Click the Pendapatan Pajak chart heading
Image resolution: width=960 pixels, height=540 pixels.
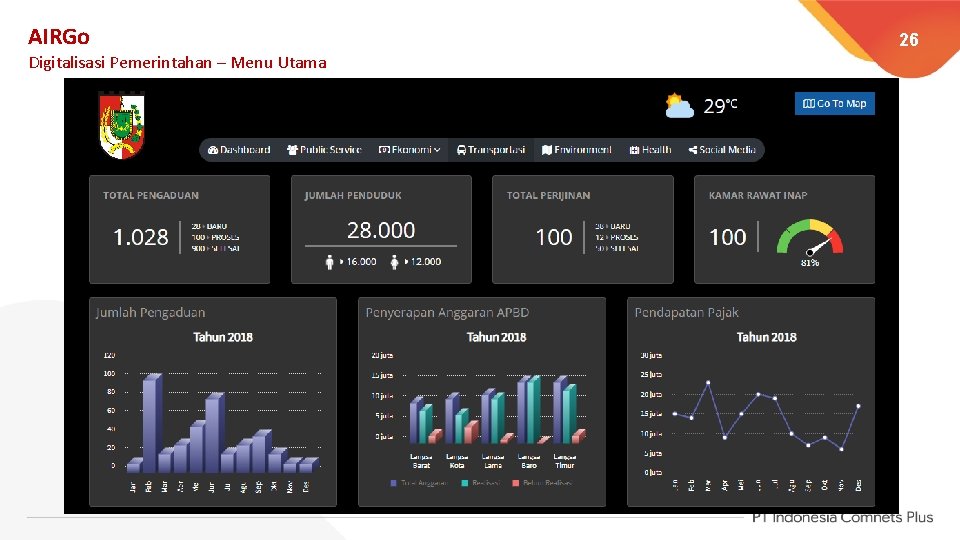pos(686,313)
